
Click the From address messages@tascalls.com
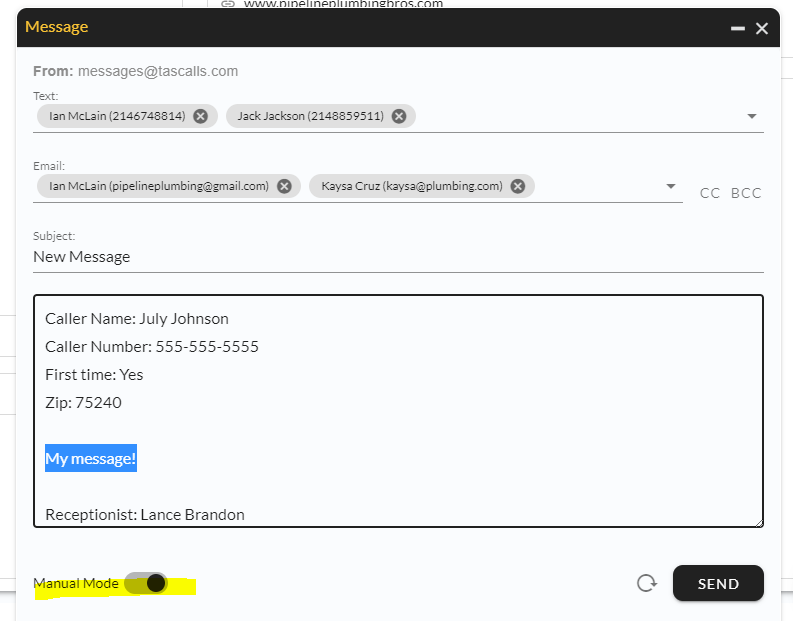[x=158, y=71]
